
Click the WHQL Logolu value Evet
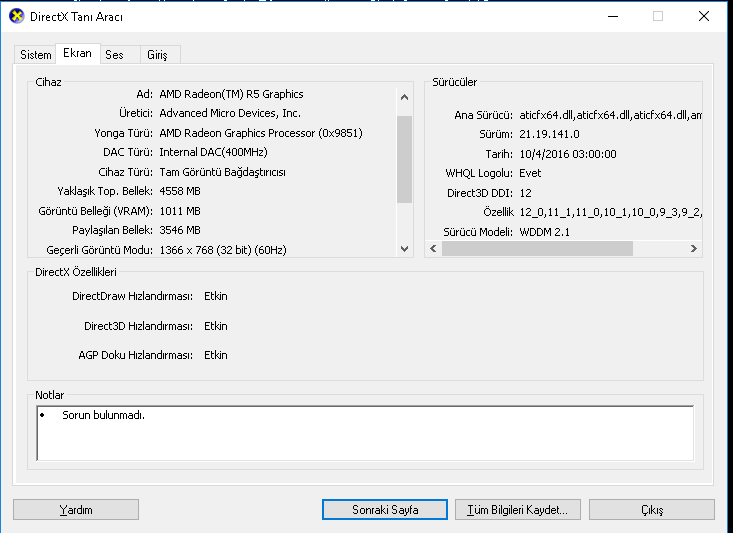(x=530, y=173)
